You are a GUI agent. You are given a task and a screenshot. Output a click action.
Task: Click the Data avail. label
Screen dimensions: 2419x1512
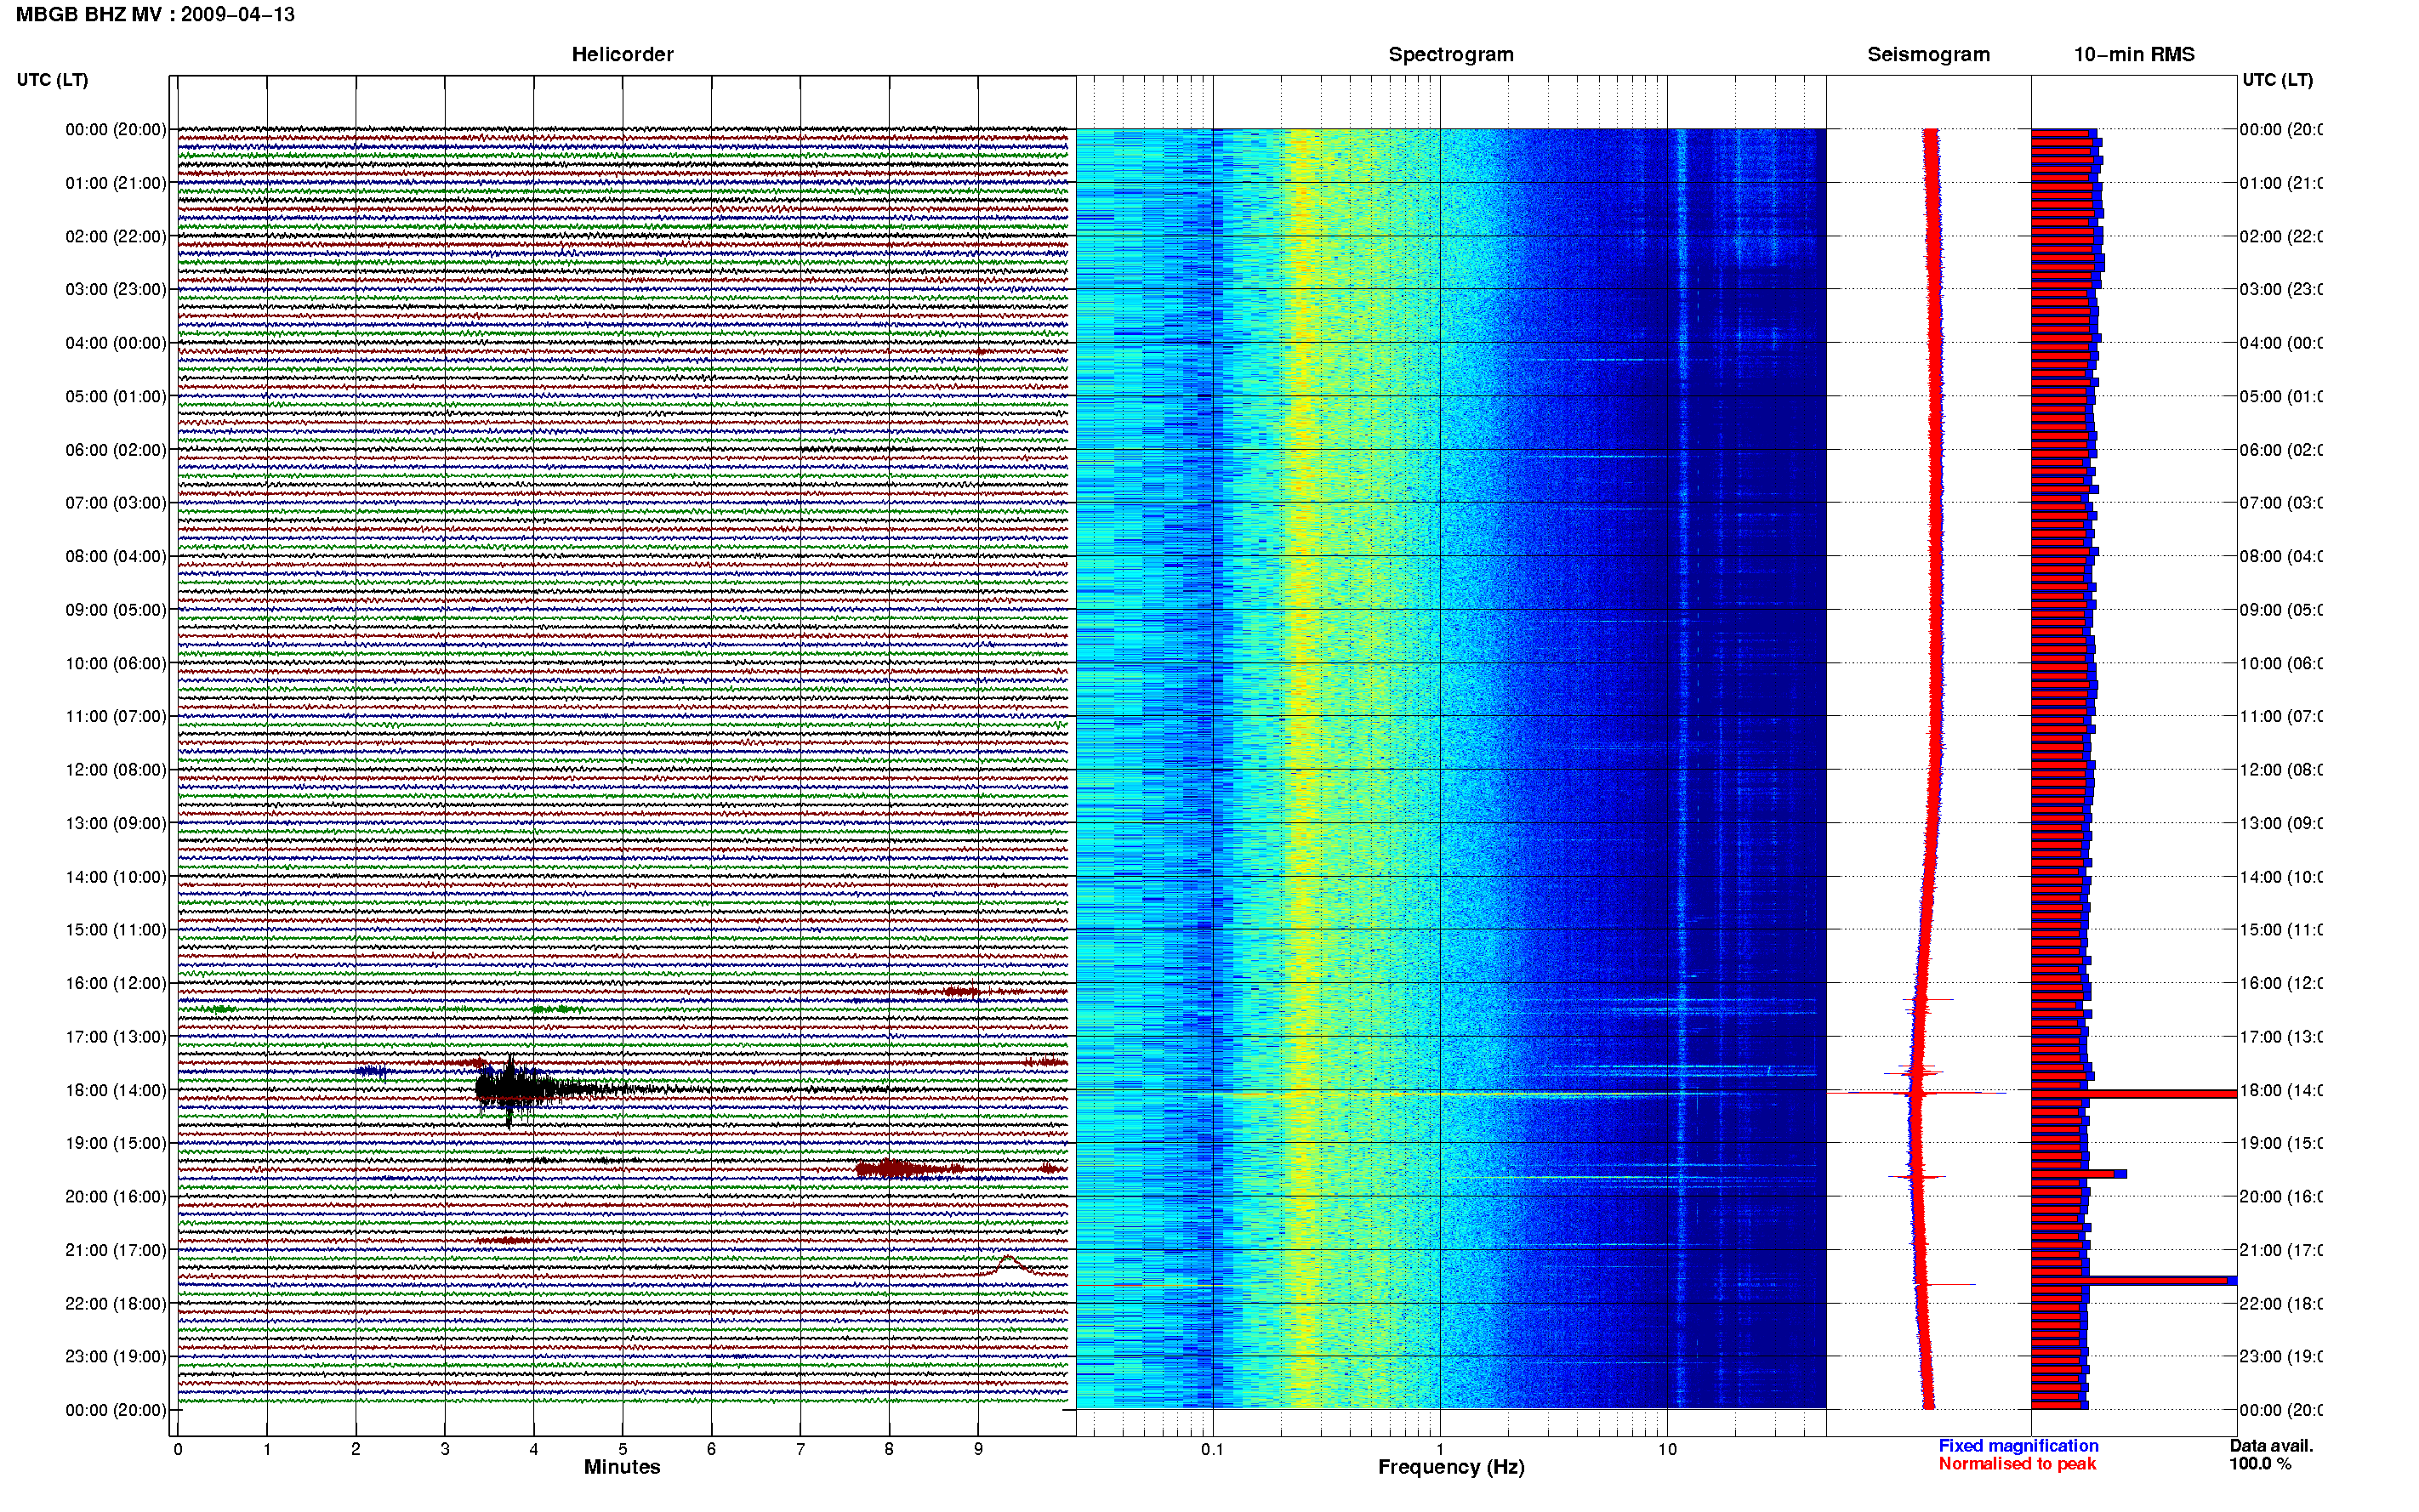pyautogui.click(x=2271, y=1446)
